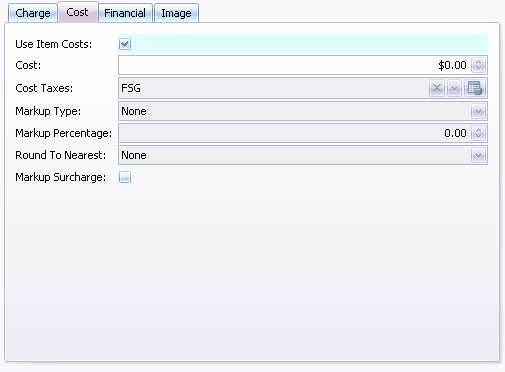Expand the Cost Taxes dropdown arrow
The height and width of the screenshot is (372, 505).
pyautogui.click(x=454, y=88)
